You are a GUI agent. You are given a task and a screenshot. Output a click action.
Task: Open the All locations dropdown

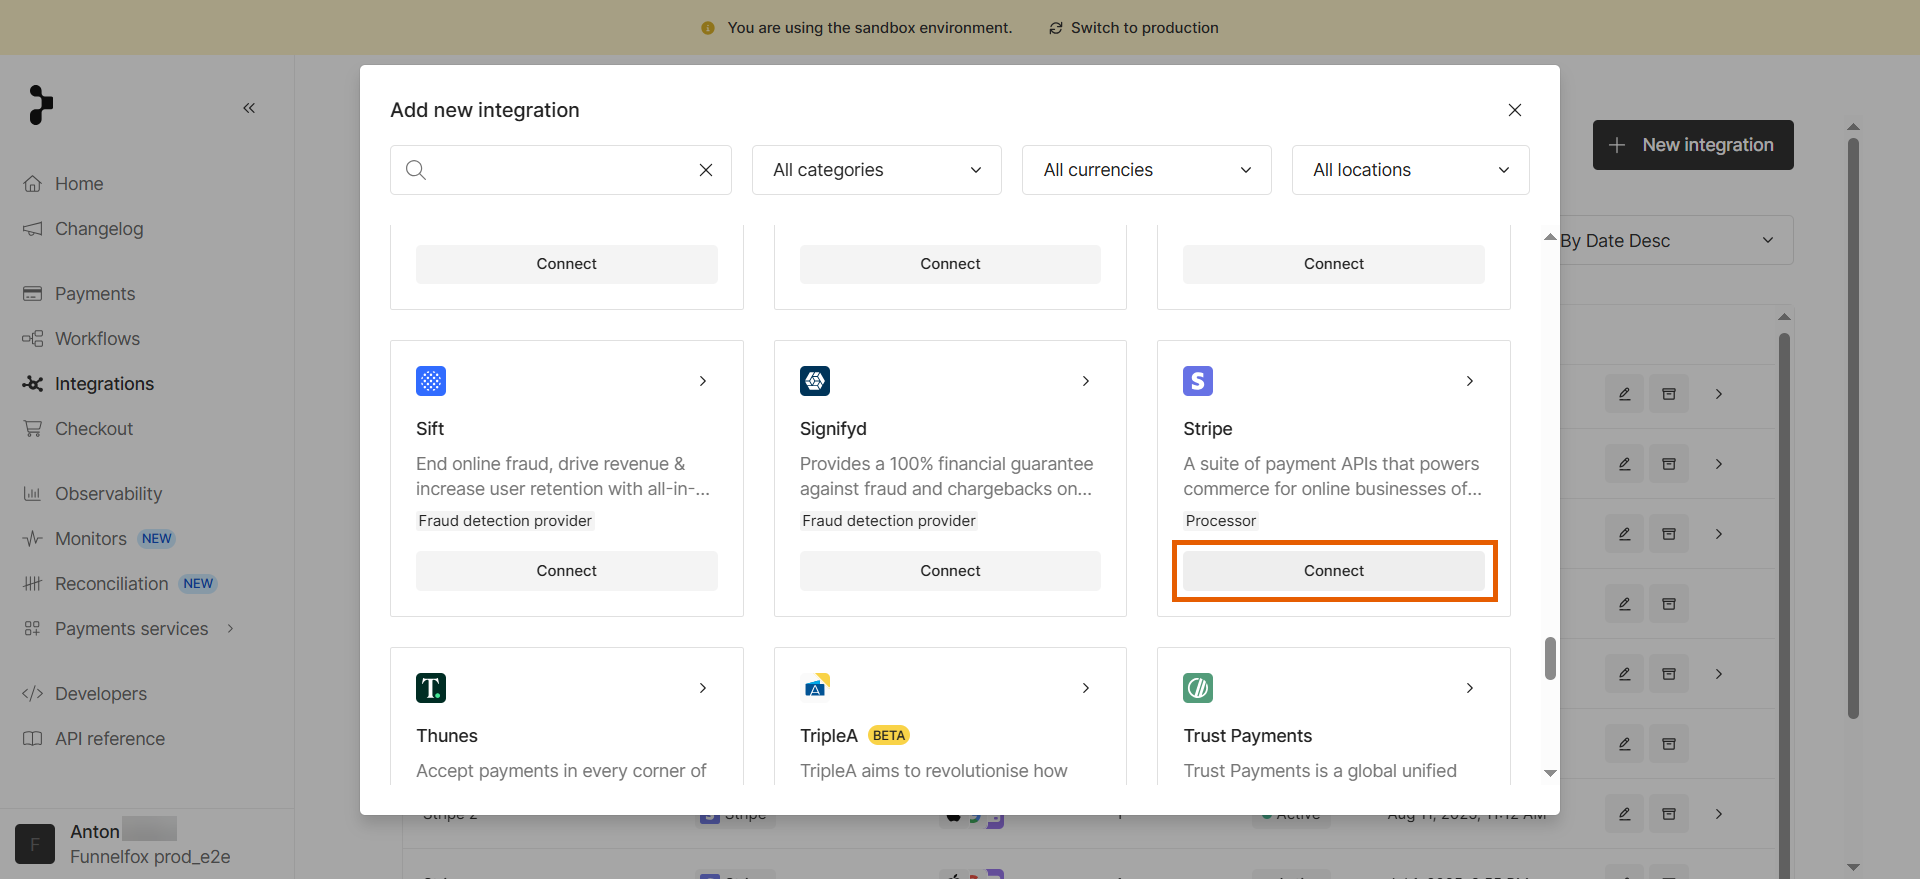click(1411, 170)
